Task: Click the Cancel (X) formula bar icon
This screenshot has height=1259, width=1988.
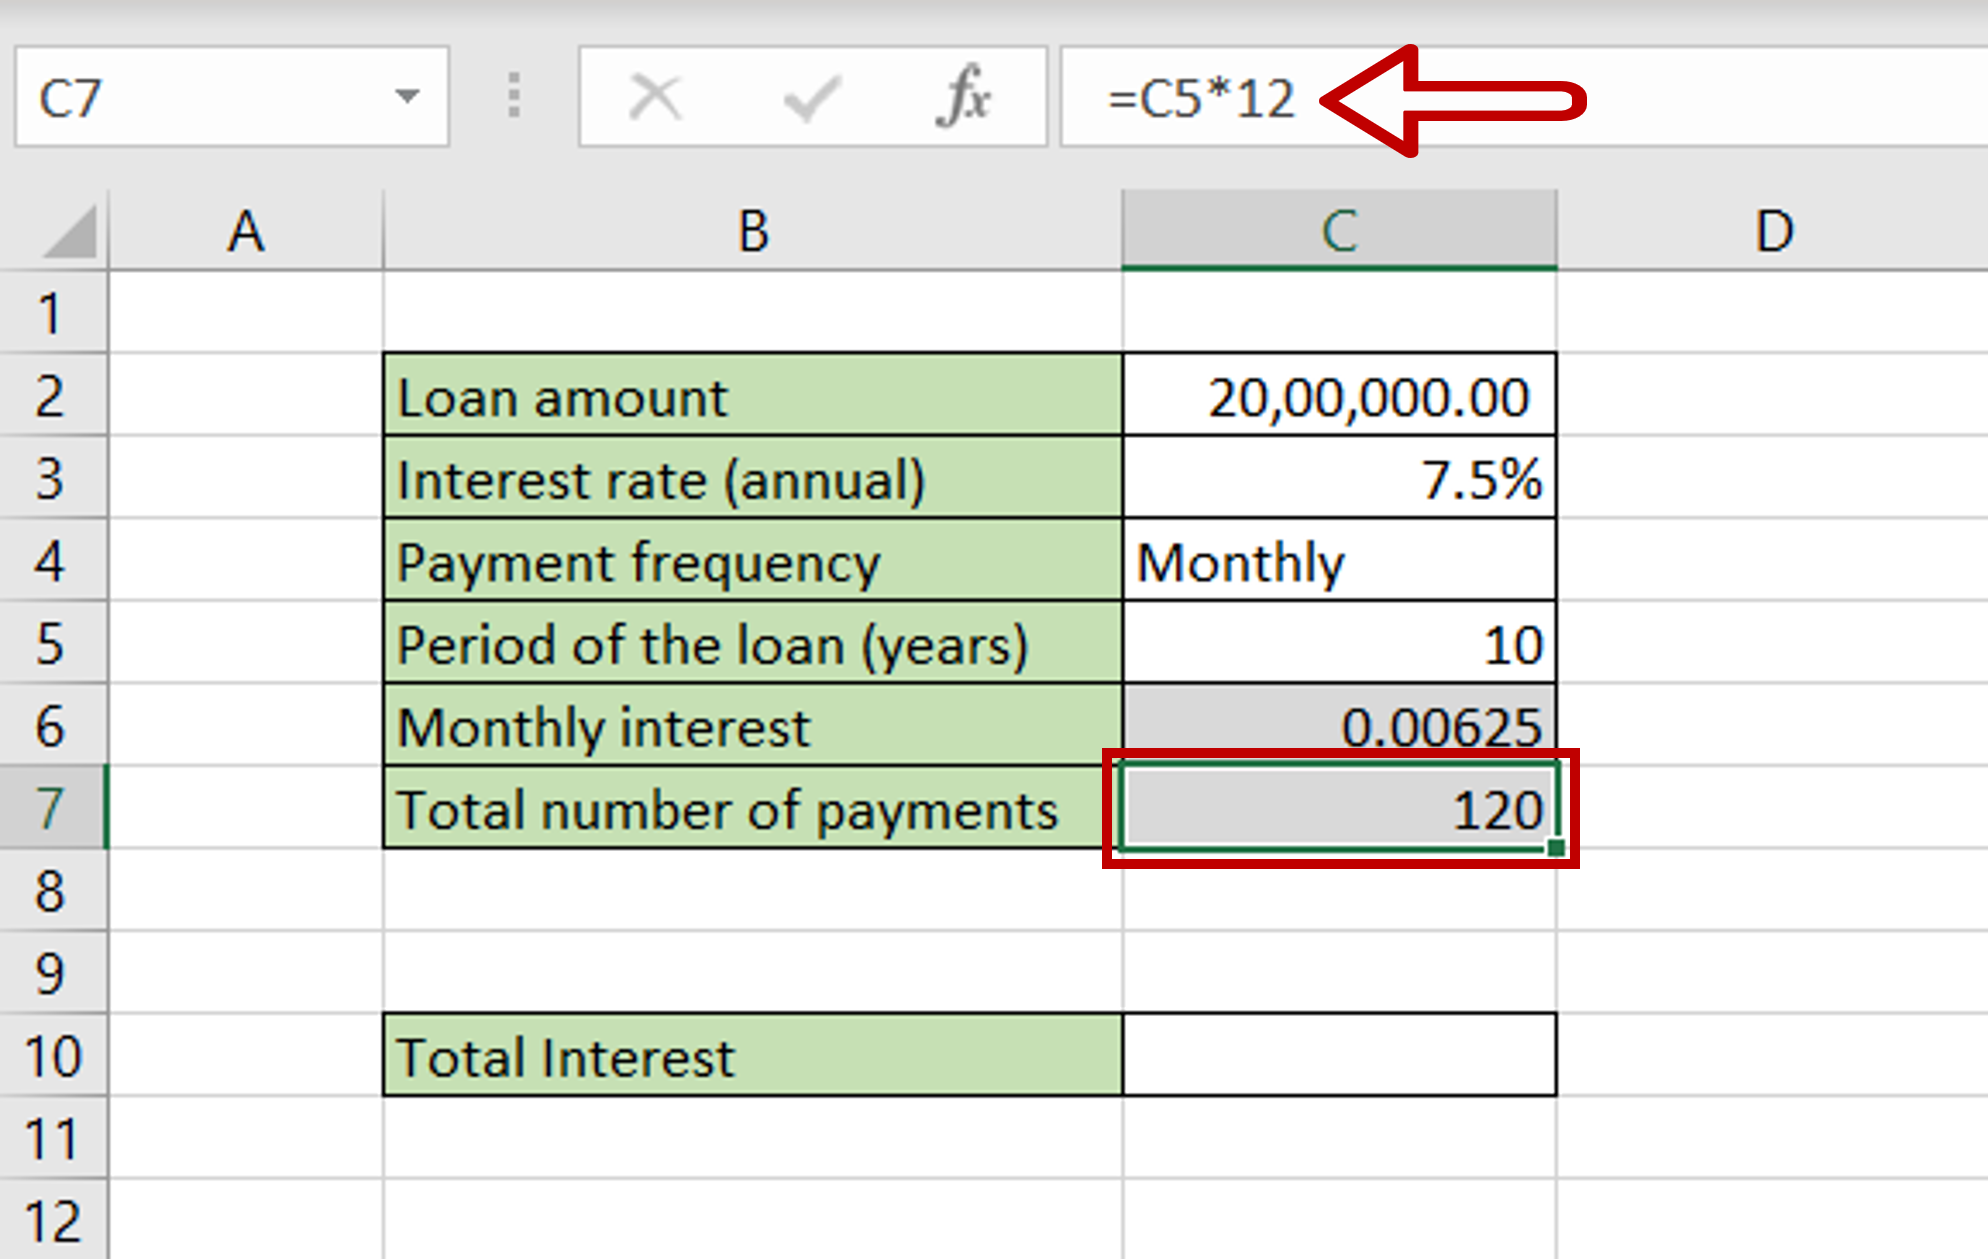Action: (655, 98)
